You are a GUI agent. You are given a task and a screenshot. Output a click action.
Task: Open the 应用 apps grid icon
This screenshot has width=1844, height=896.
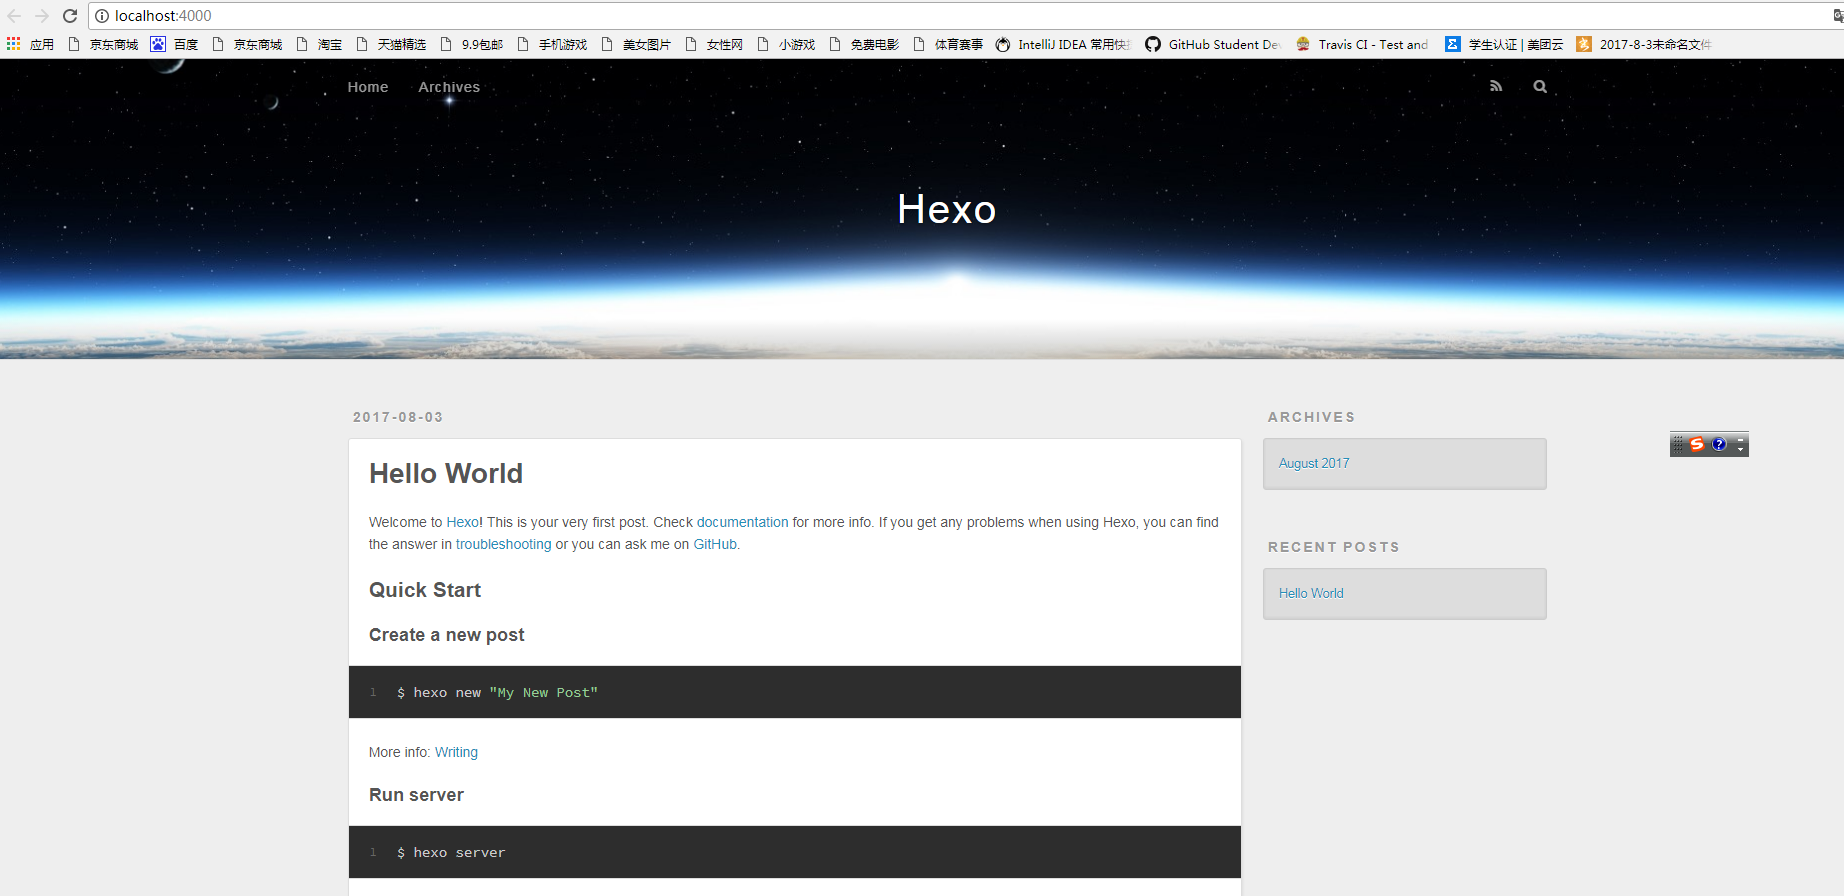coord(13,44)
